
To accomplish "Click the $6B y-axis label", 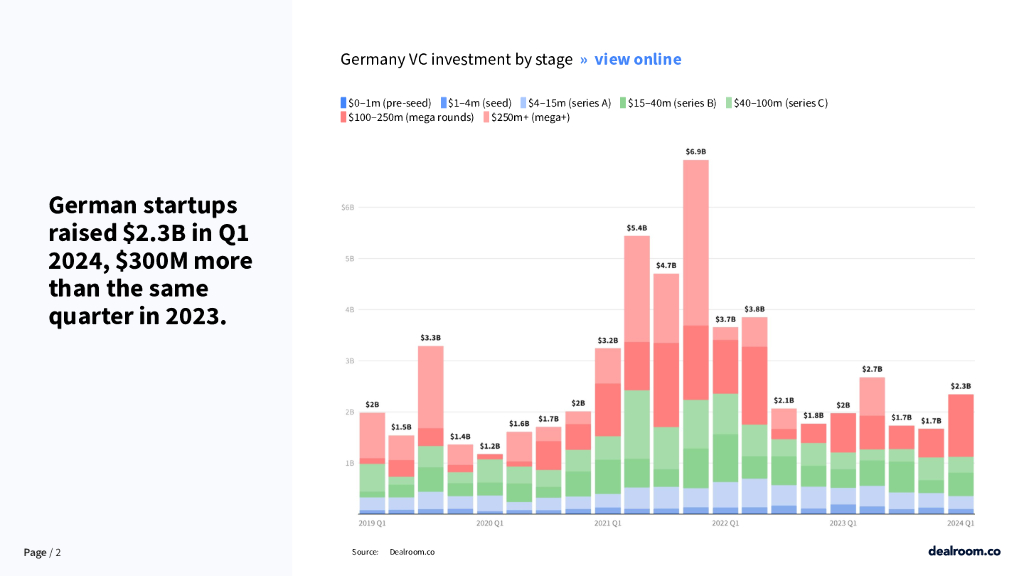I will click(348, 207).
